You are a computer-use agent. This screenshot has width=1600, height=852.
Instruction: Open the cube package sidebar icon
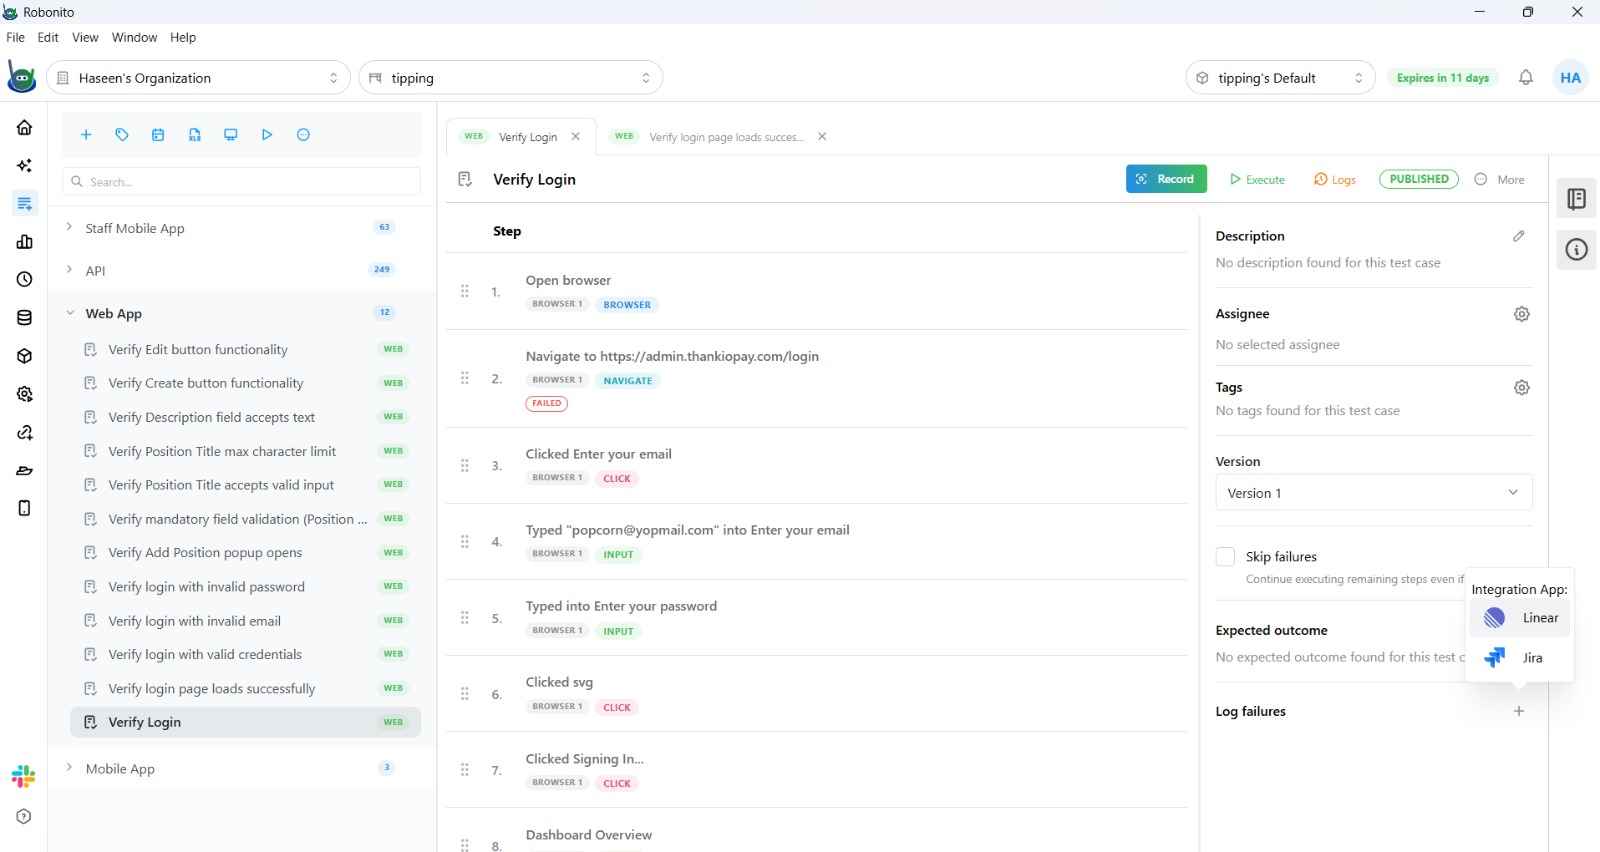coord(24,355)
